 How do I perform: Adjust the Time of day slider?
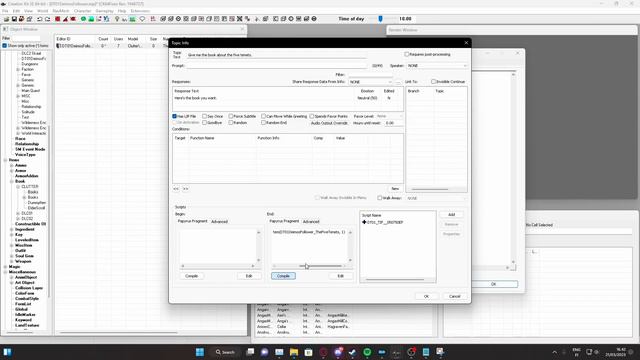(x=380, y=19)
